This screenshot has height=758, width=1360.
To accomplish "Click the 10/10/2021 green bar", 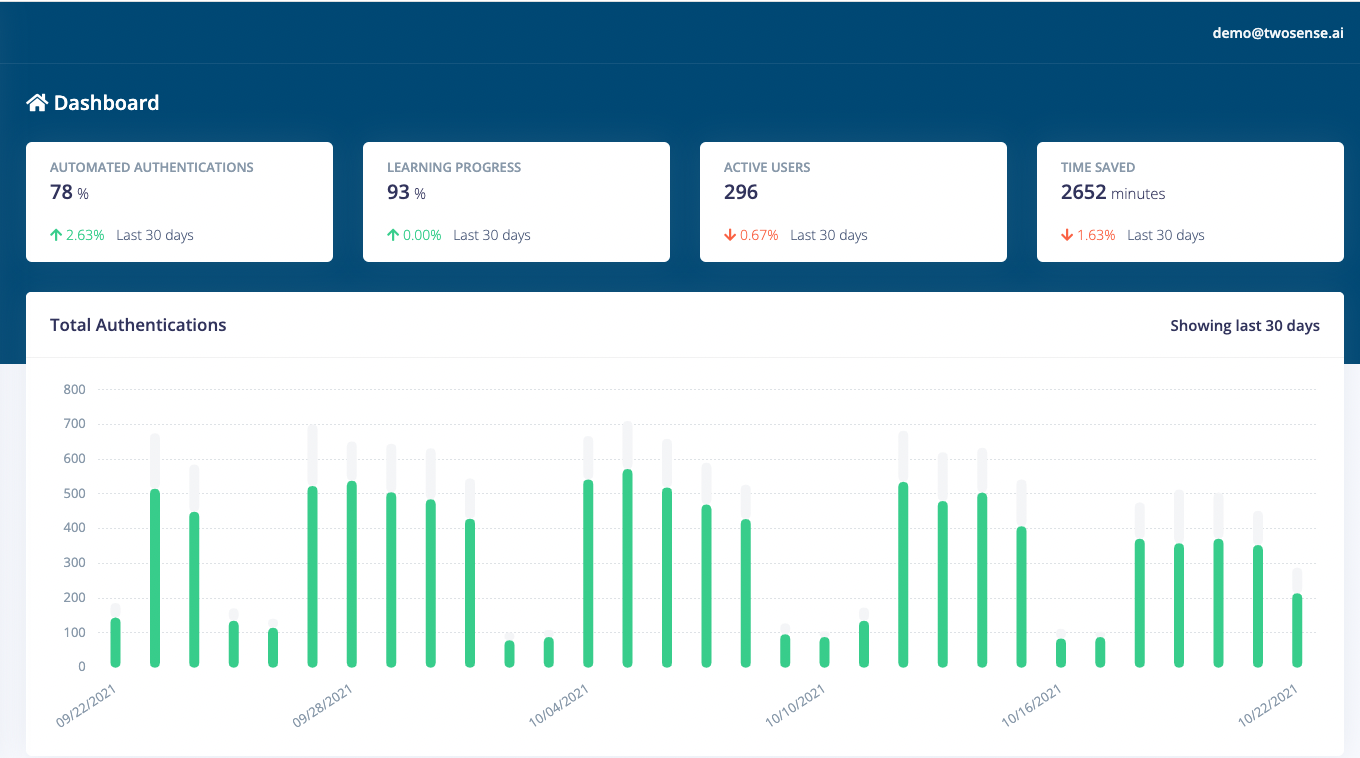I will pos(824,652).
